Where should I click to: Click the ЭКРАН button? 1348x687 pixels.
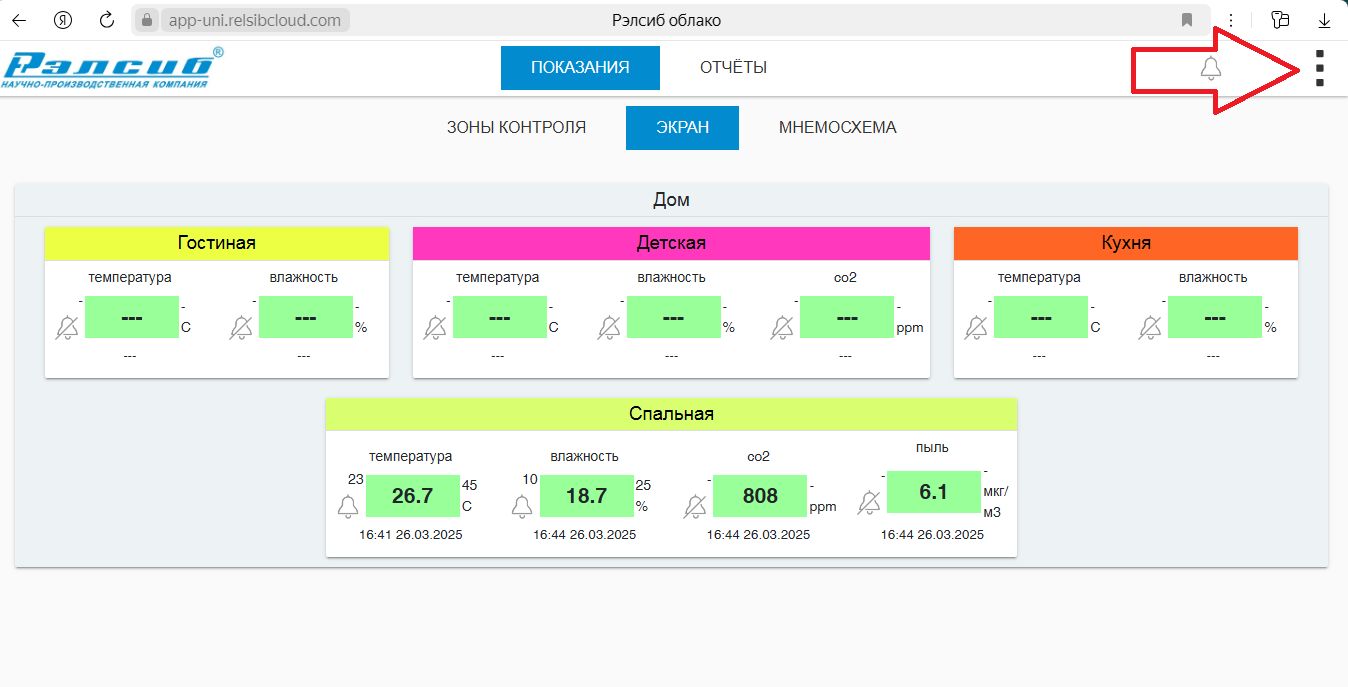pyautogui.click(x=682, y=128)
